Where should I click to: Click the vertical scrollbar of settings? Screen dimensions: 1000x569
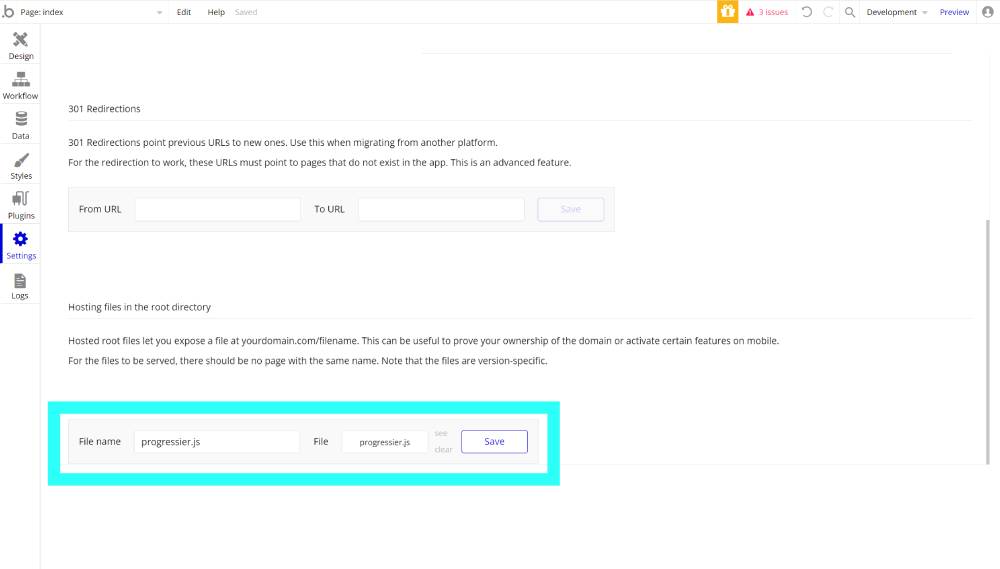[988, 342]
